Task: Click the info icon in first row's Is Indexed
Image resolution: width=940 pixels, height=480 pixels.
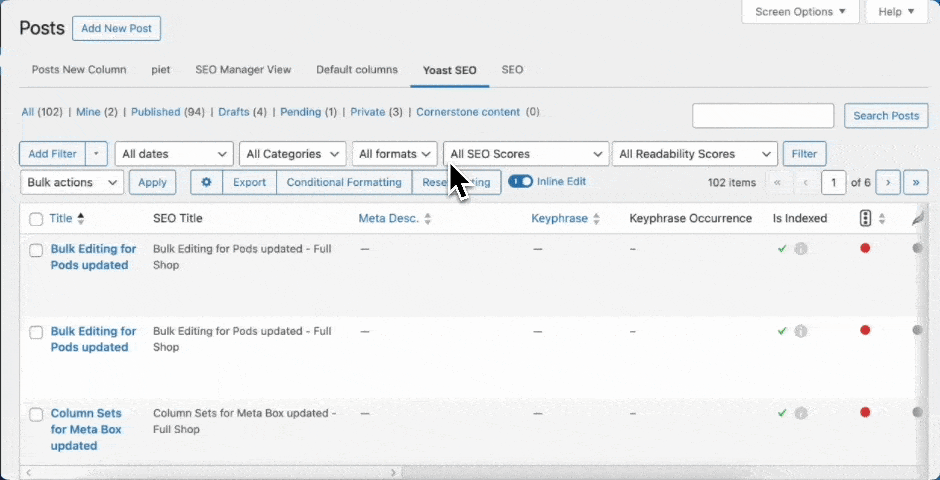Action: [x=800, y=249]
